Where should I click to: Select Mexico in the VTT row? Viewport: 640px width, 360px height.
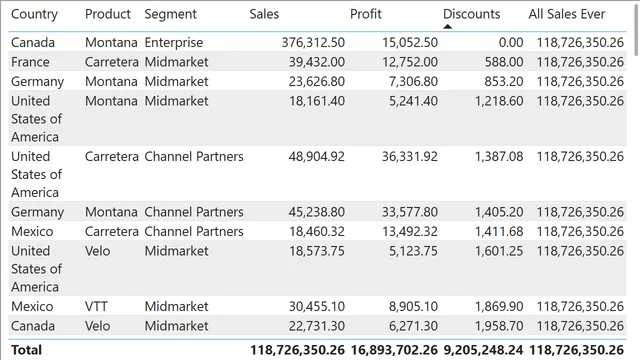tap(32, 307)
